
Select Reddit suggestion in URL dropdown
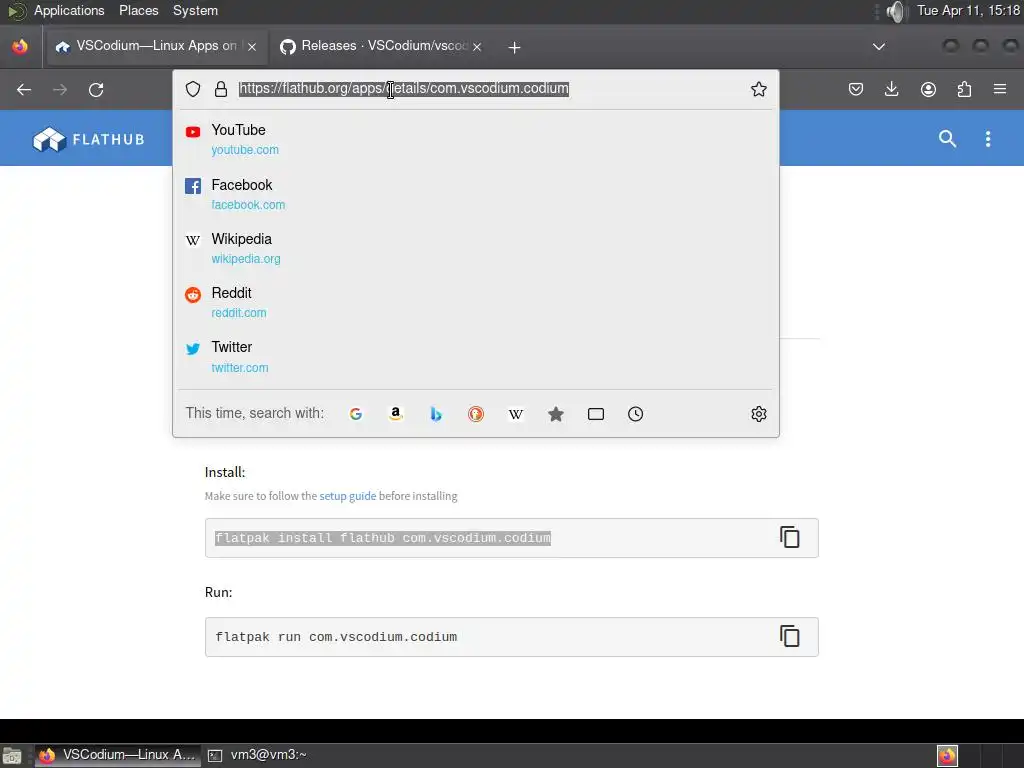(x=475, y=302)
